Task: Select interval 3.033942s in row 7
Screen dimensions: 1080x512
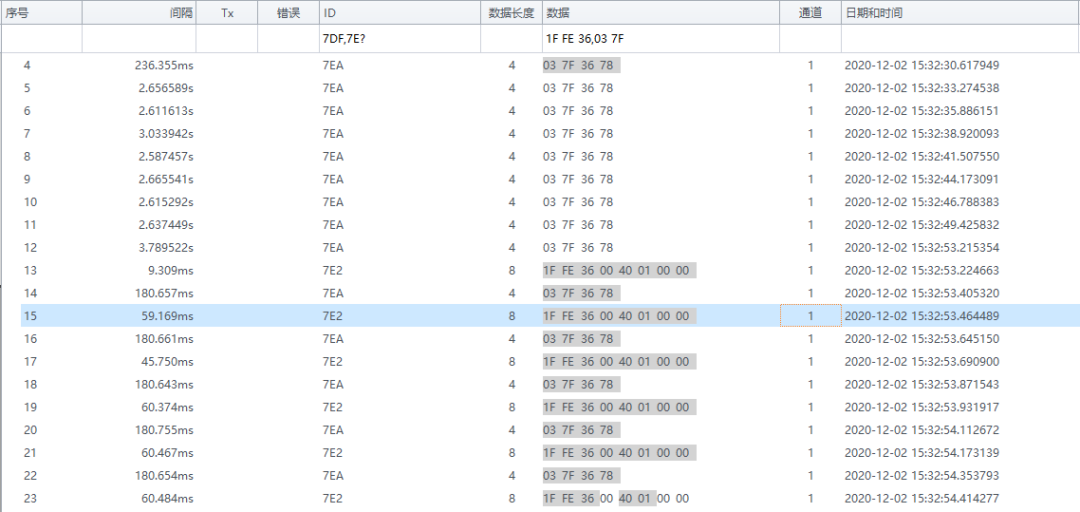Action: pyautogui.click(x=164, y=134)
